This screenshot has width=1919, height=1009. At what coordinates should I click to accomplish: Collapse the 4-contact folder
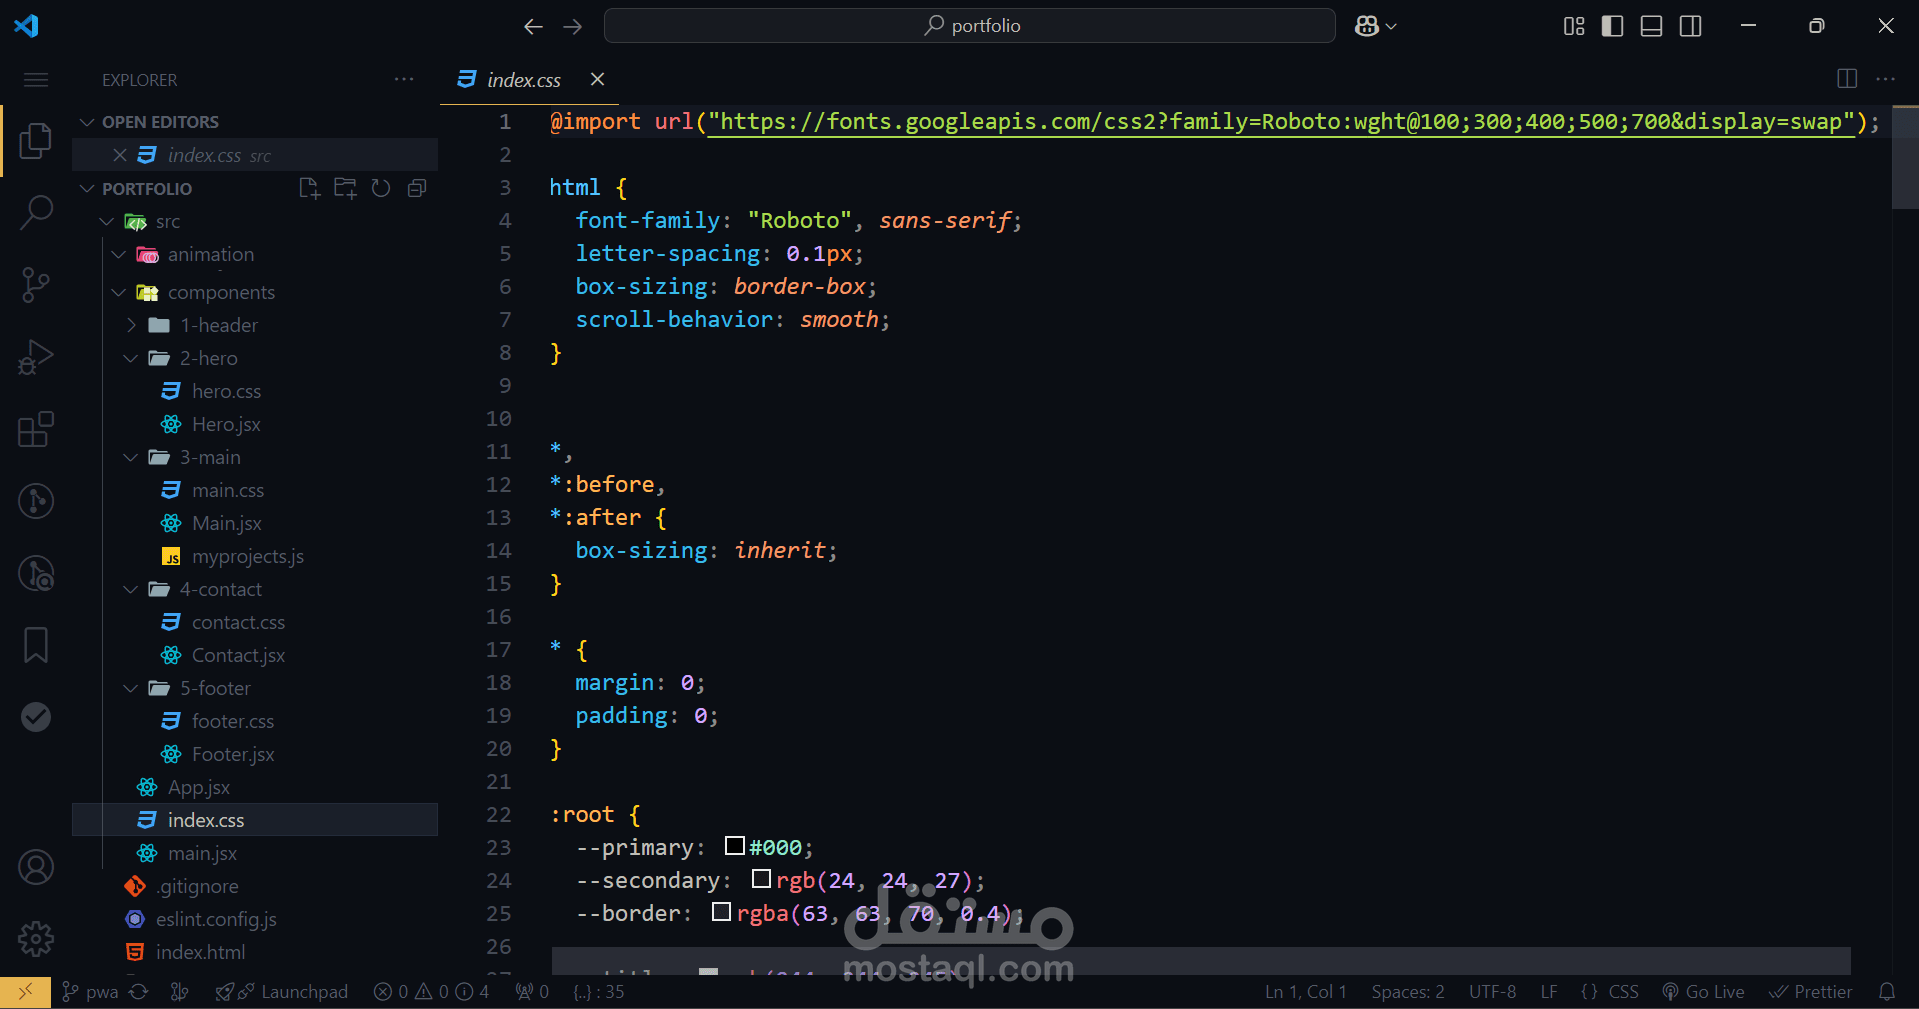click(x=131, y=589)
